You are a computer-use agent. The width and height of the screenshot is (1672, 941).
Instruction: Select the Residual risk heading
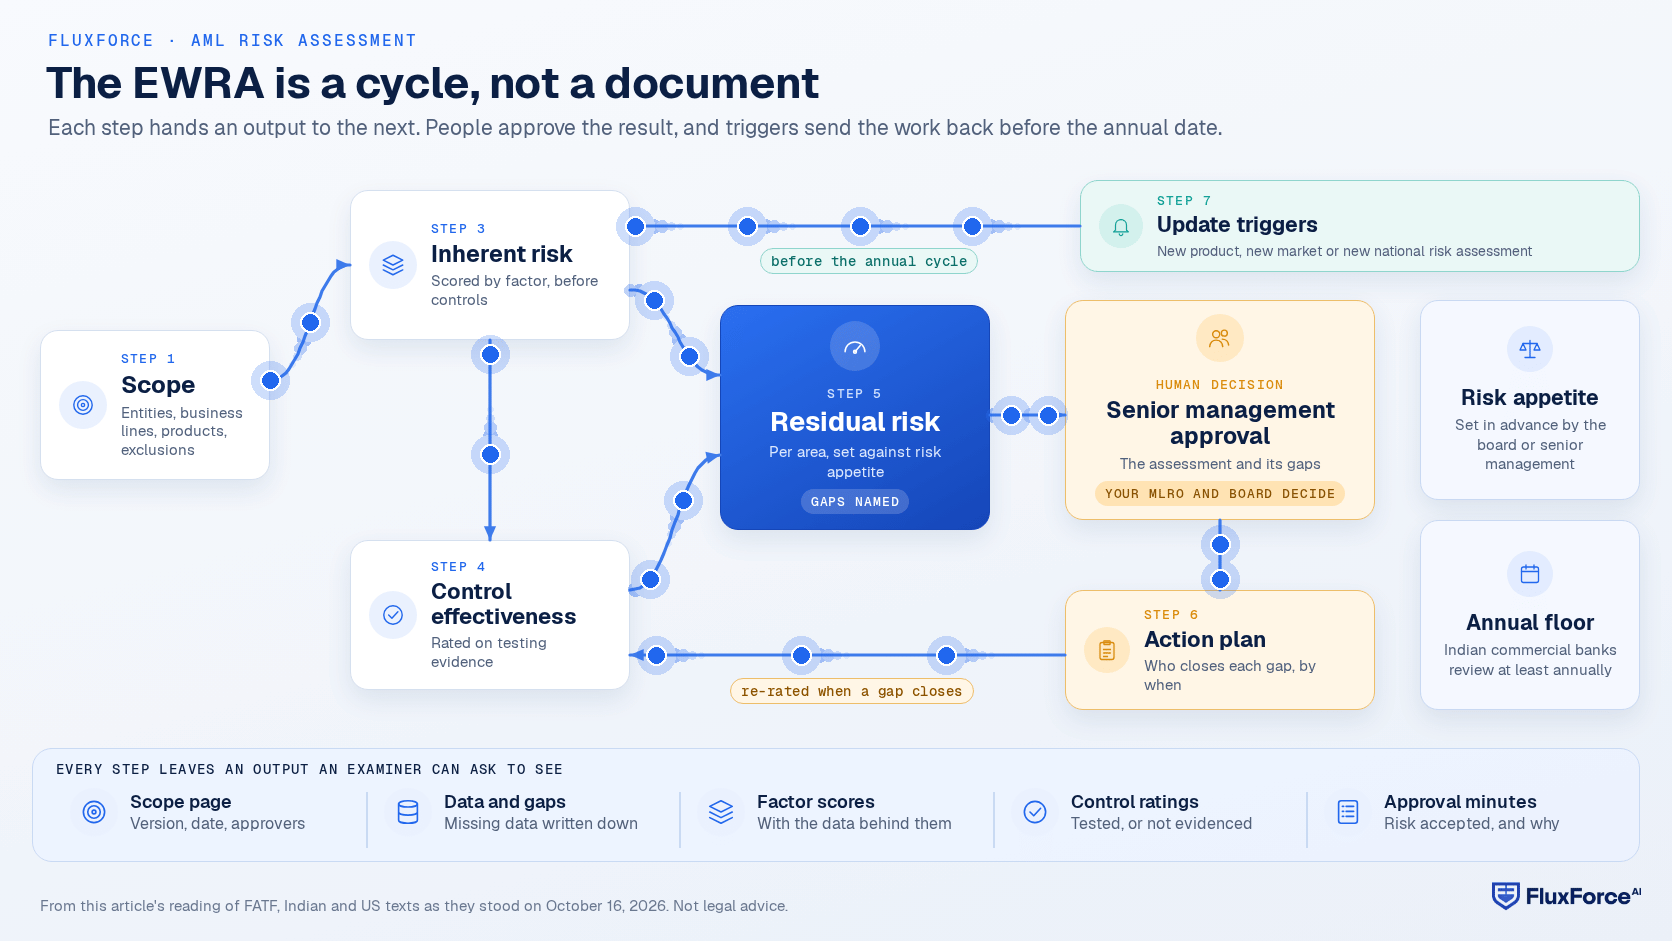coord(855,422)
